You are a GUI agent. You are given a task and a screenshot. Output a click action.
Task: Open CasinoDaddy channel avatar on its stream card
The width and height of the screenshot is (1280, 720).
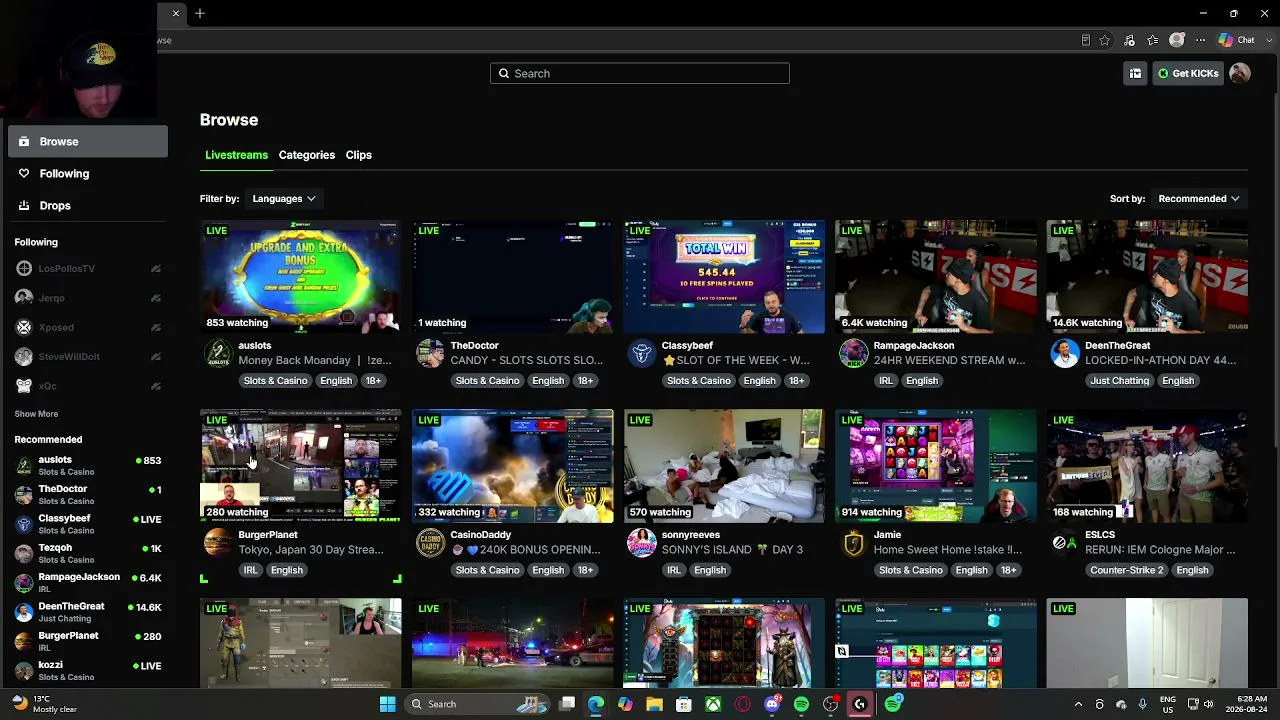coord(430,543)
